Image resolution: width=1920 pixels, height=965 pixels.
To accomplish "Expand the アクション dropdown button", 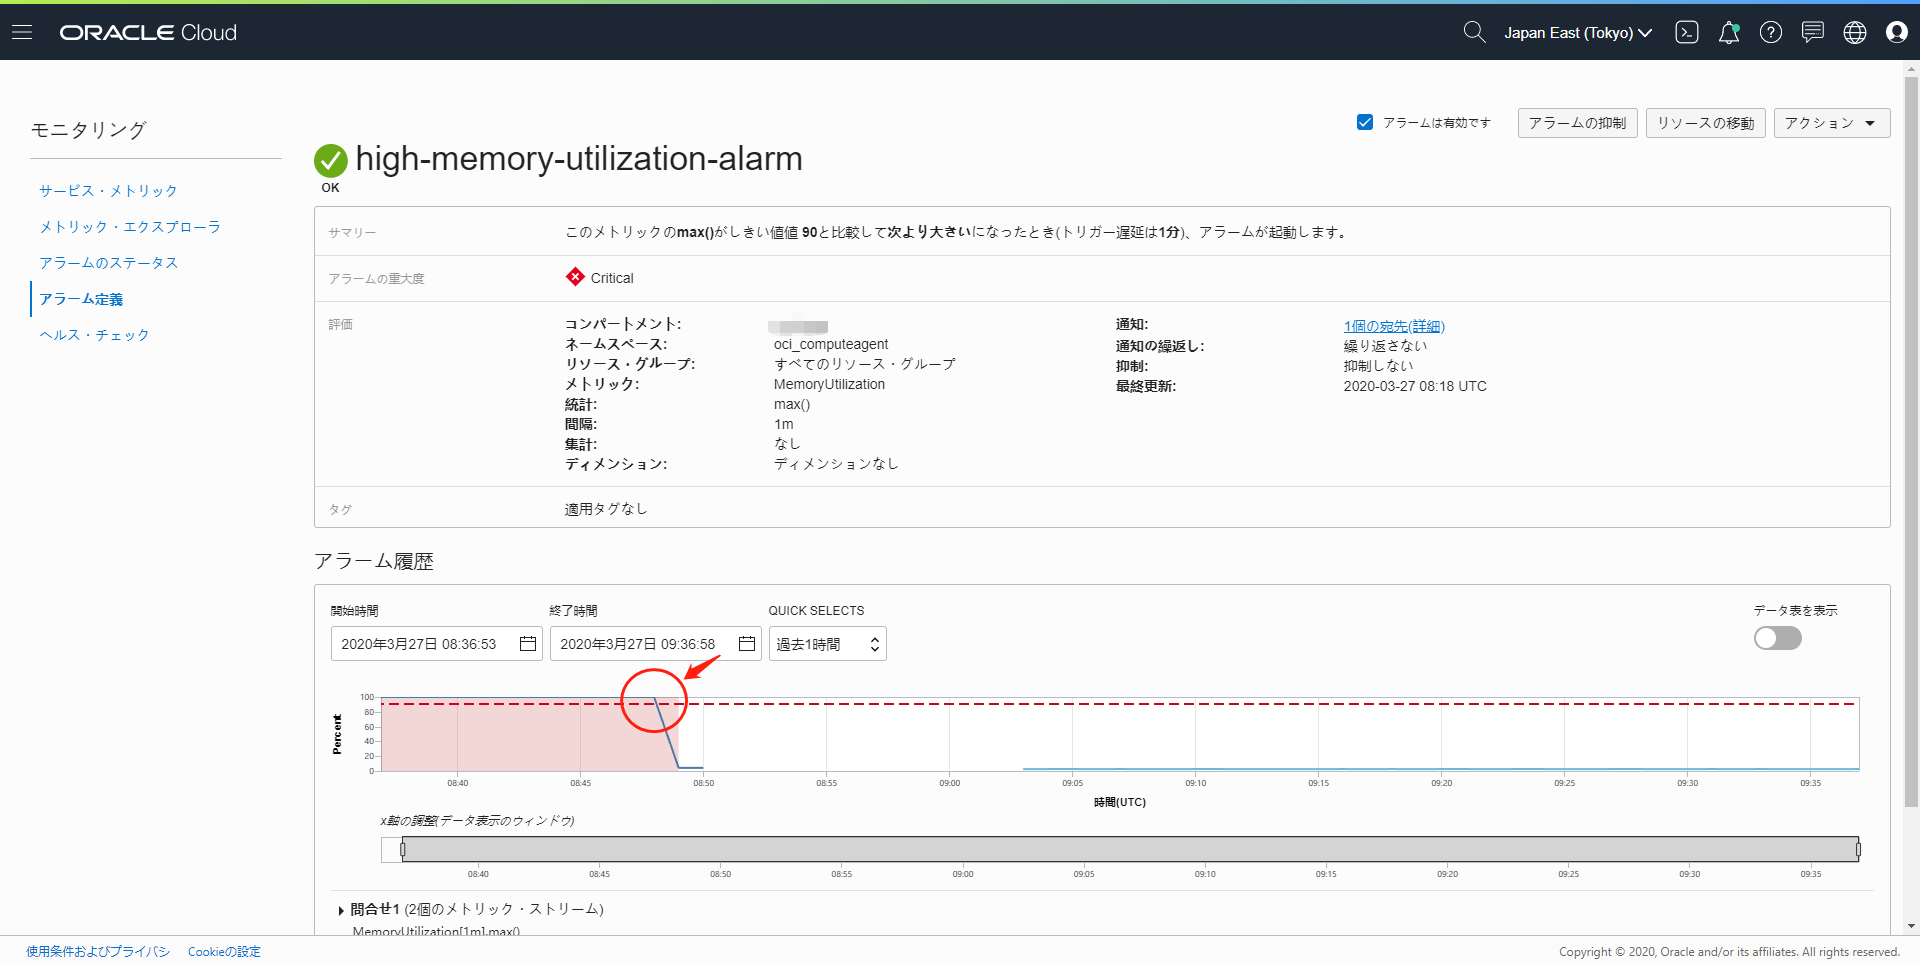I will tap(1831, 123).
